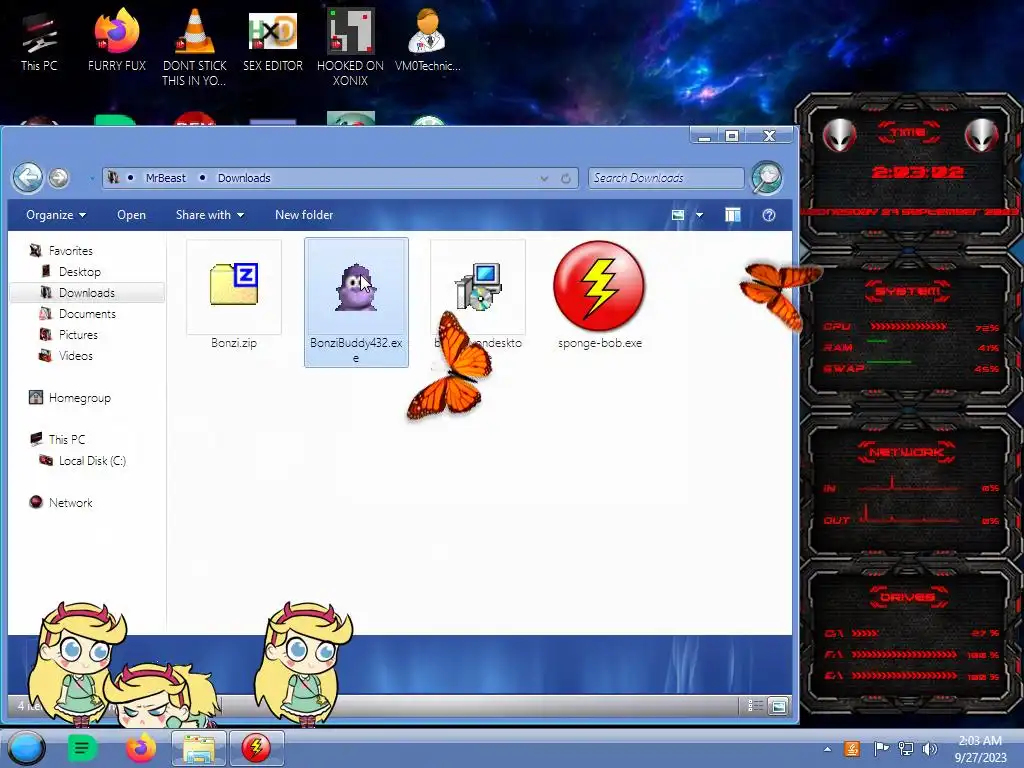The width and height of the screenshot is (1024, 768).
Task: Select Favorites in the navigation pane
Action: pos(71,251)
